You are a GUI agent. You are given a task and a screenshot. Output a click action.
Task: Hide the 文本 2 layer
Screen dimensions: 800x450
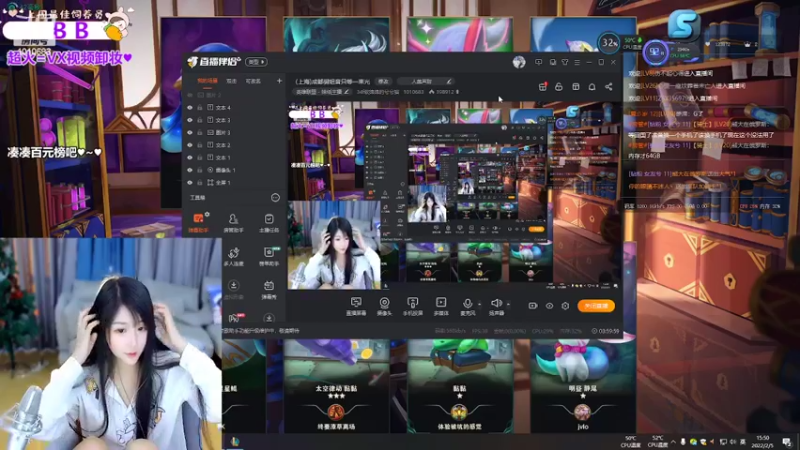click(x=190, y=145)
